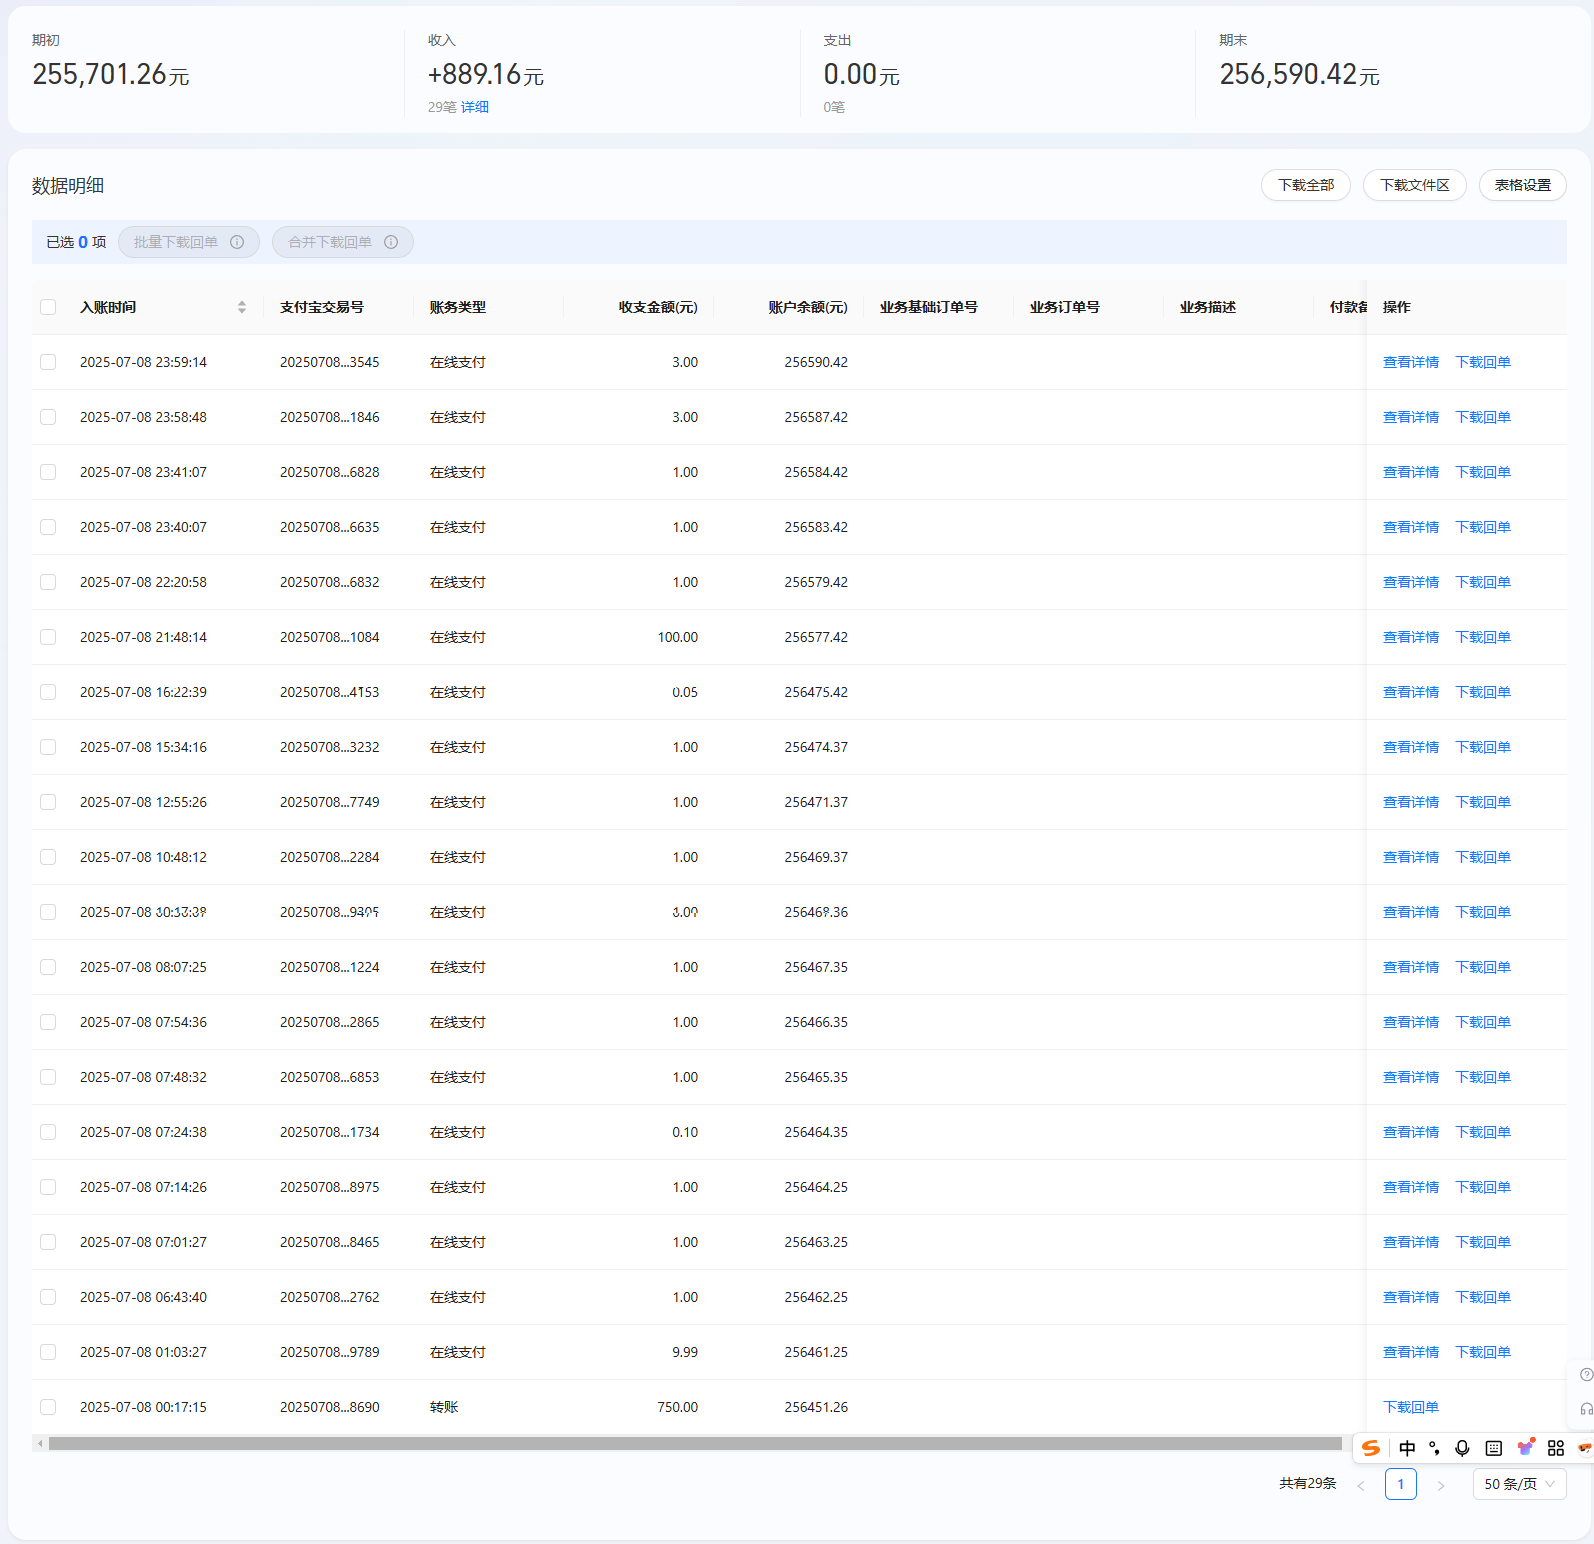Open the Sogou skin shirt icon

(x=1525, y=1447)
